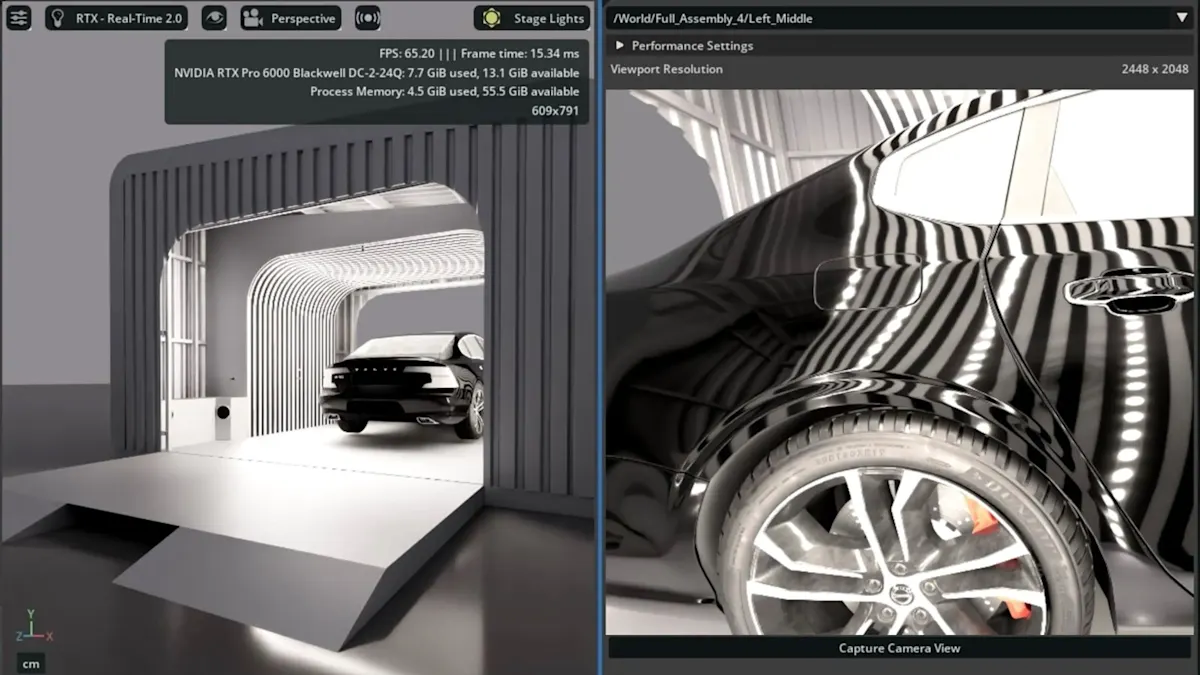Click the 609x791 viewport size text

(555, 110)
